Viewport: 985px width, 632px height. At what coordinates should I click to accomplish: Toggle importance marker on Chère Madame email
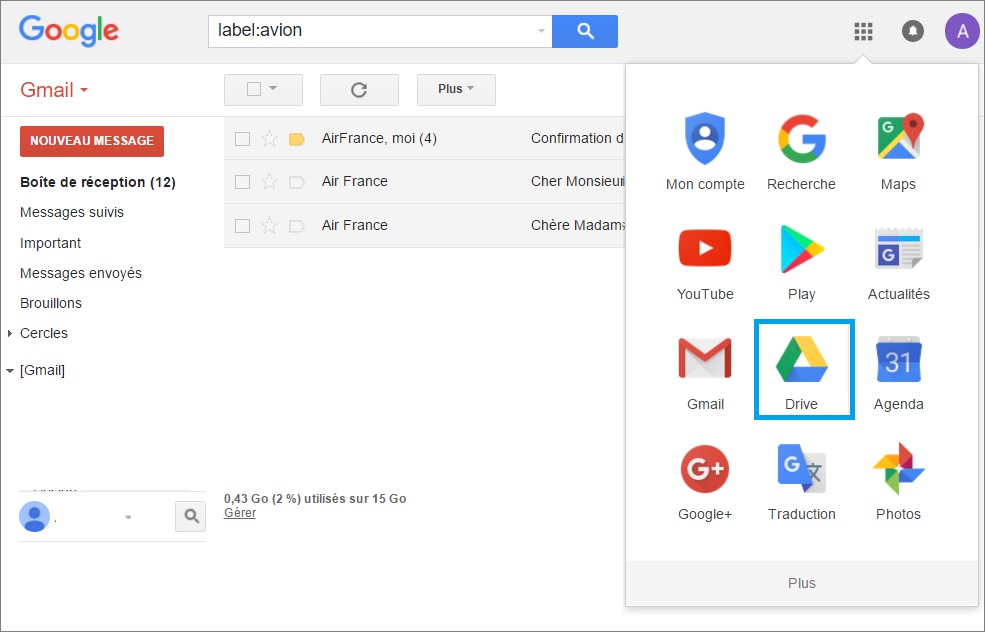pyautogui.click(x=297, y=226)
